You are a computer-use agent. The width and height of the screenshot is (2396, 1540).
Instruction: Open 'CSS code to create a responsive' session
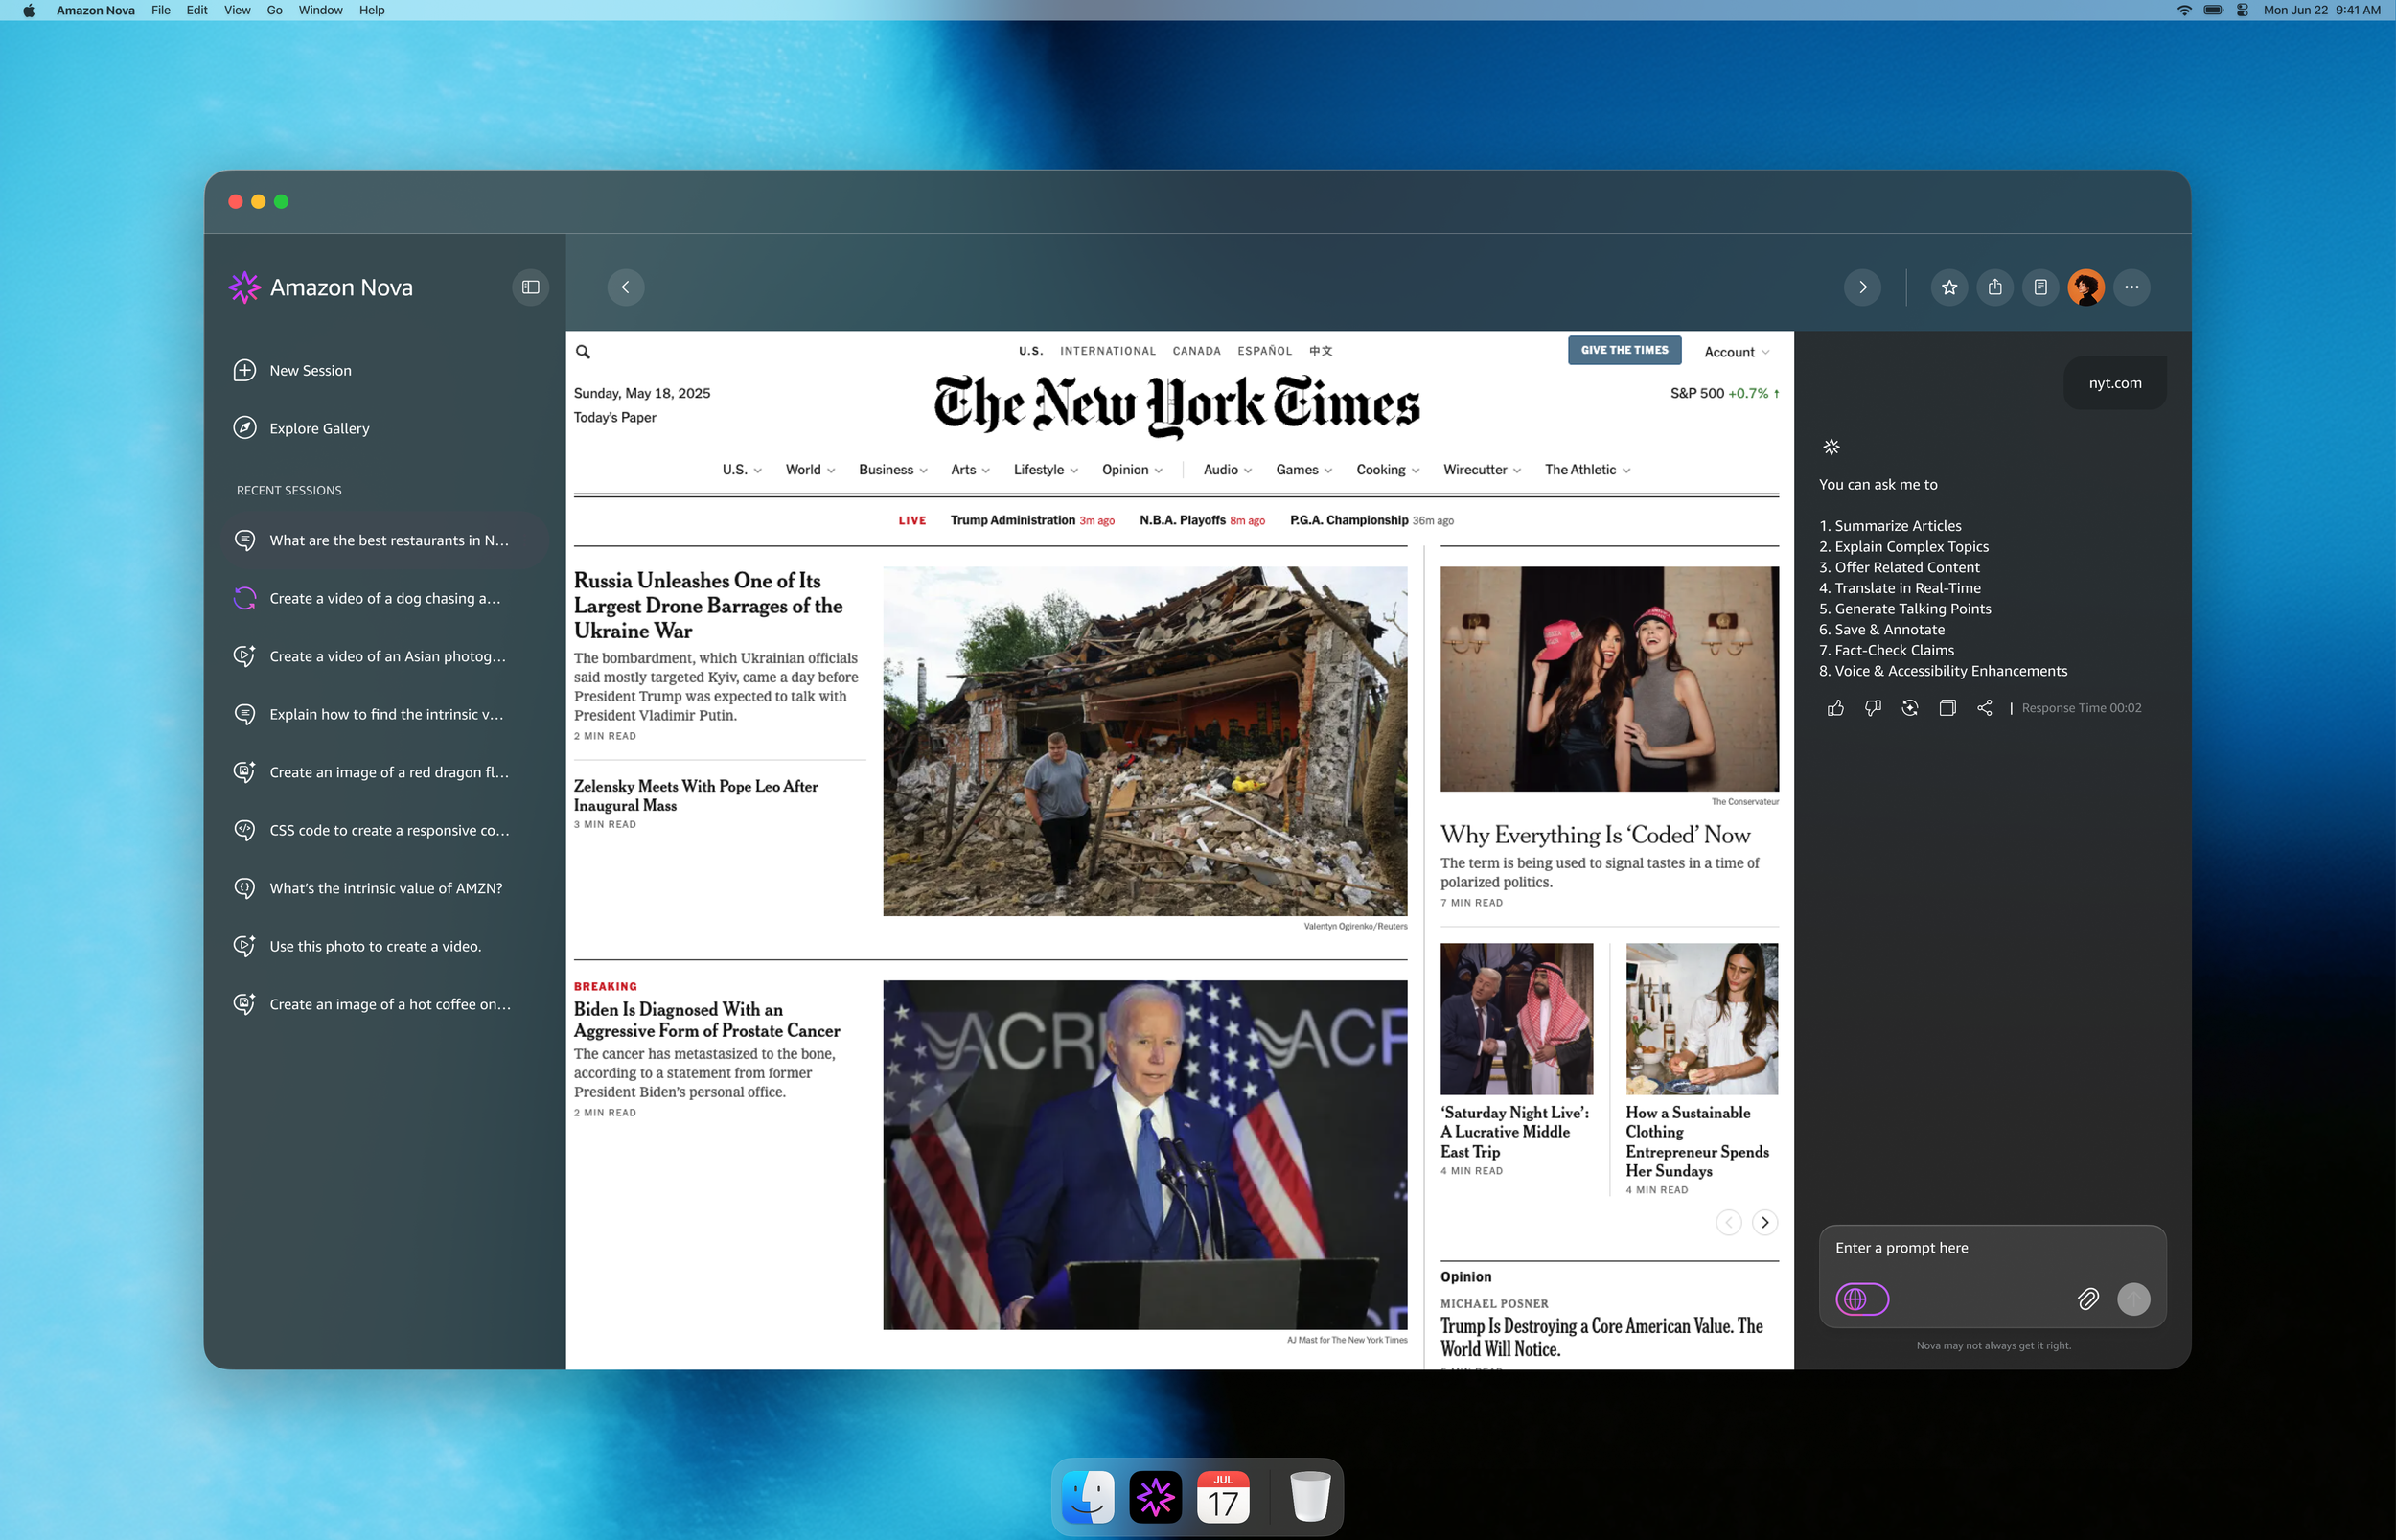click(x=385, y=830)
